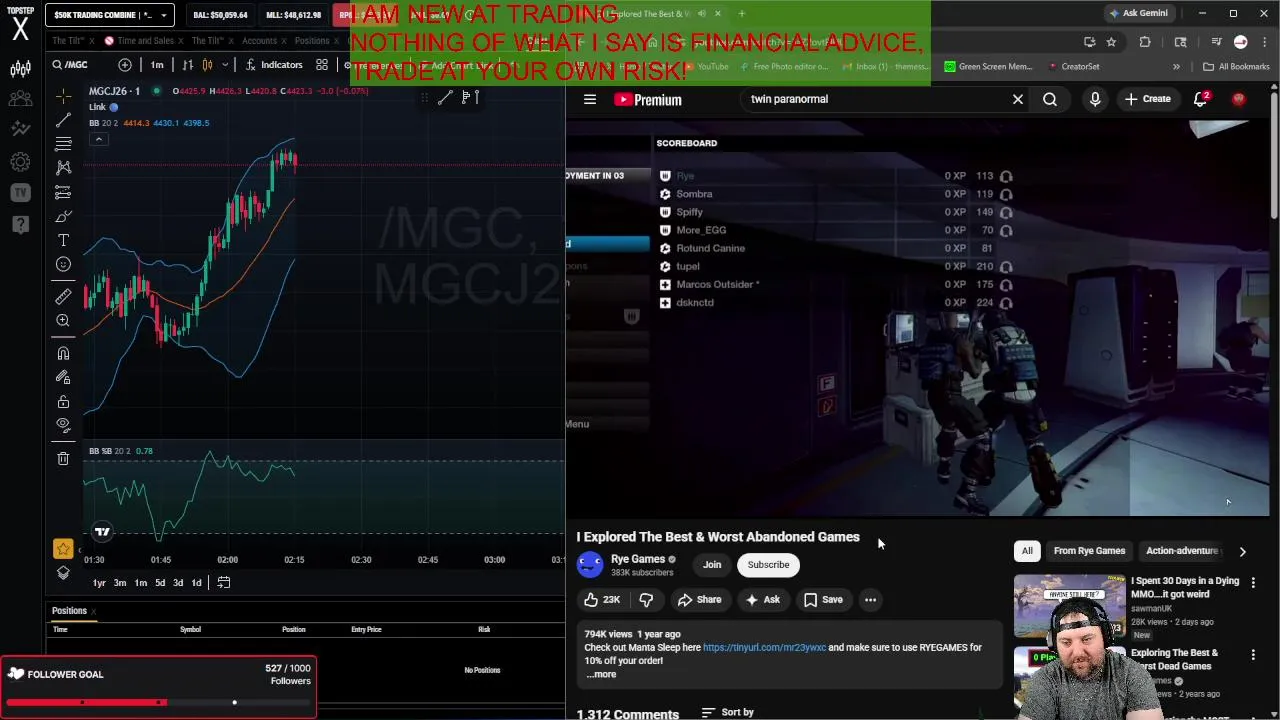Select the trend line drawing tool
The height and width of the screenshot is (720, 1280).
63,120
